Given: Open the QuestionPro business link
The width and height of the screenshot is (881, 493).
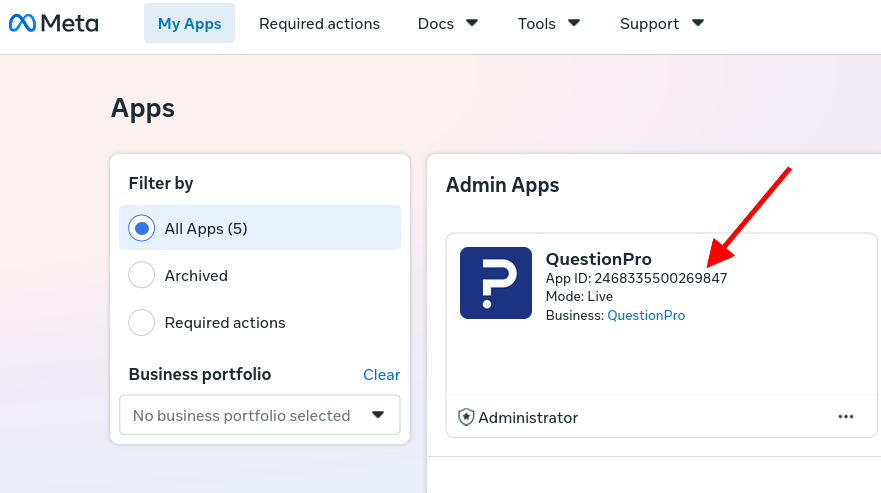Looking at the screenshot, I should 646,315.
